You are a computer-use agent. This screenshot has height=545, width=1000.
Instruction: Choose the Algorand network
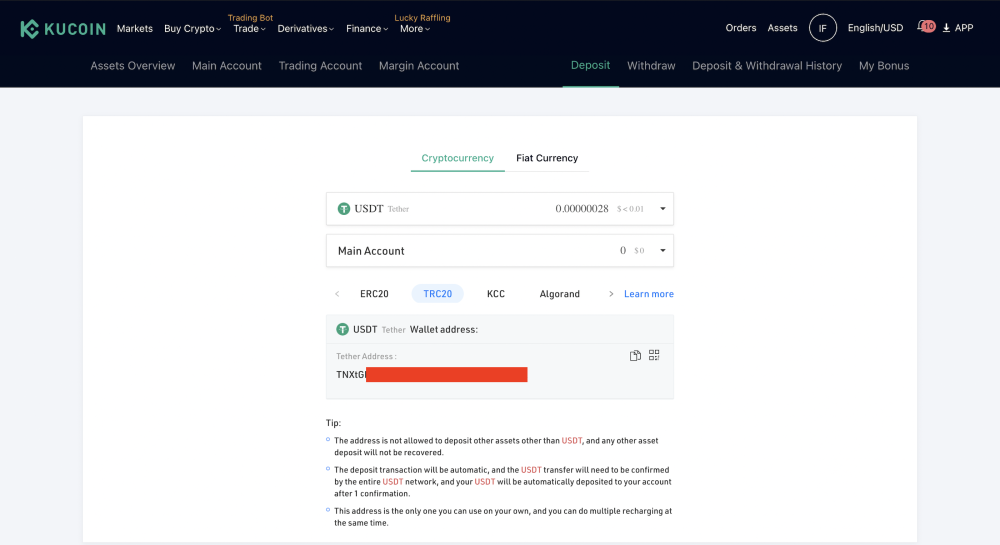click(x=559, y=294)
